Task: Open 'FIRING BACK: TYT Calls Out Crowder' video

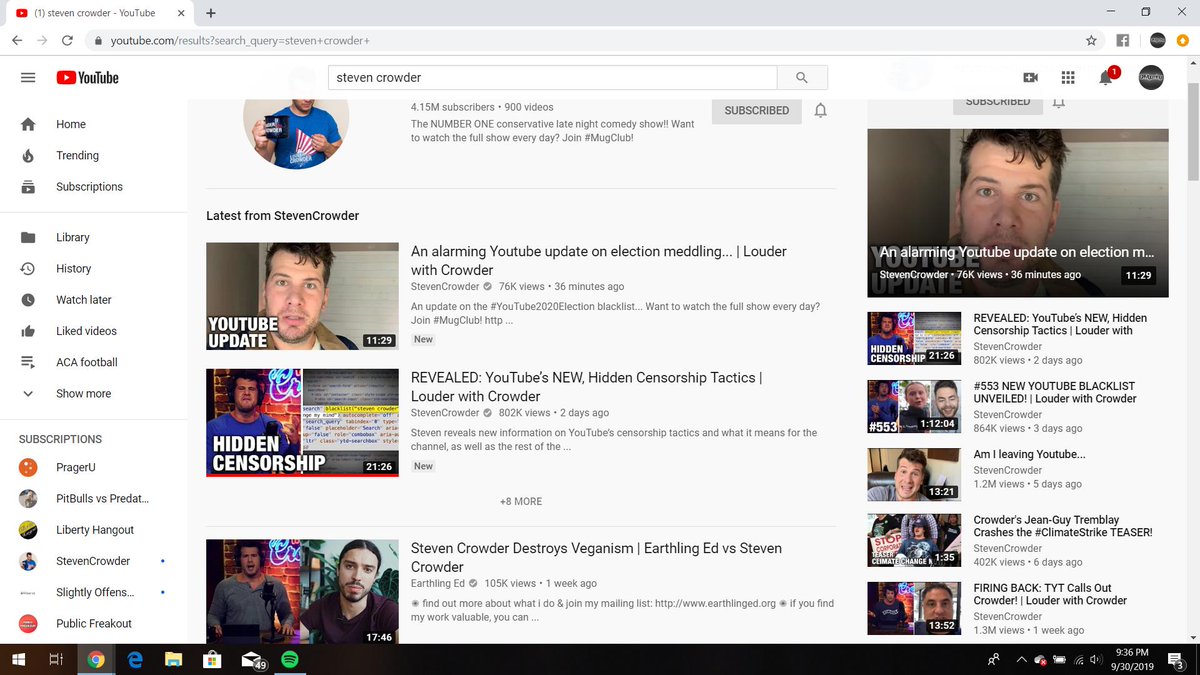Action: (1050, 594)
